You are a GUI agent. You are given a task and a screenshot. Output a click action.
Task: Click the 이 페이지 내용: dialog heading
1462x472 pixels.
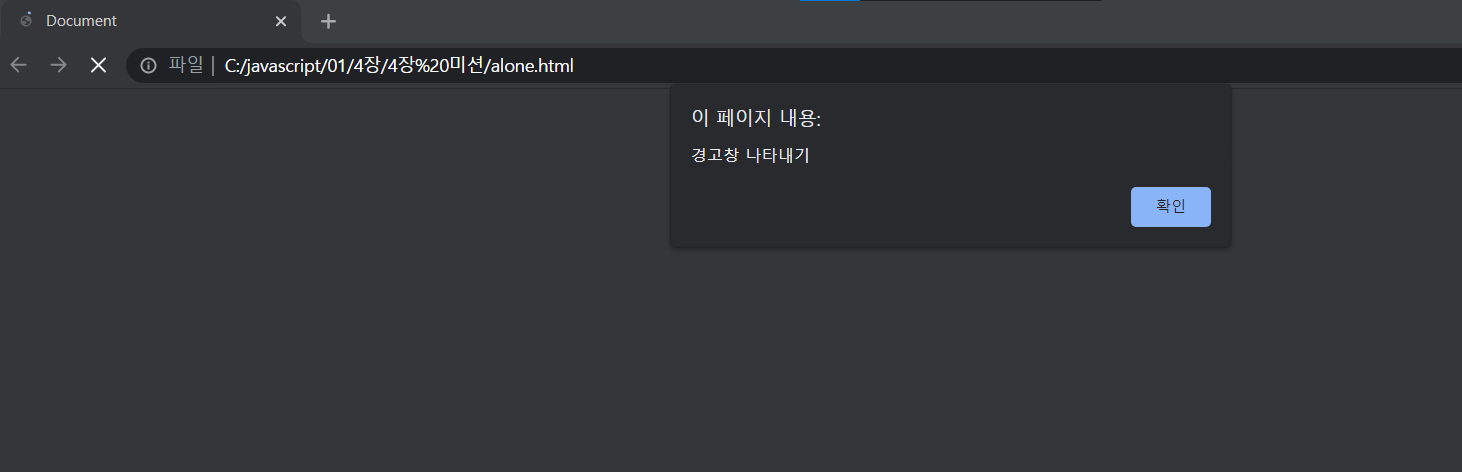point(756,118)
